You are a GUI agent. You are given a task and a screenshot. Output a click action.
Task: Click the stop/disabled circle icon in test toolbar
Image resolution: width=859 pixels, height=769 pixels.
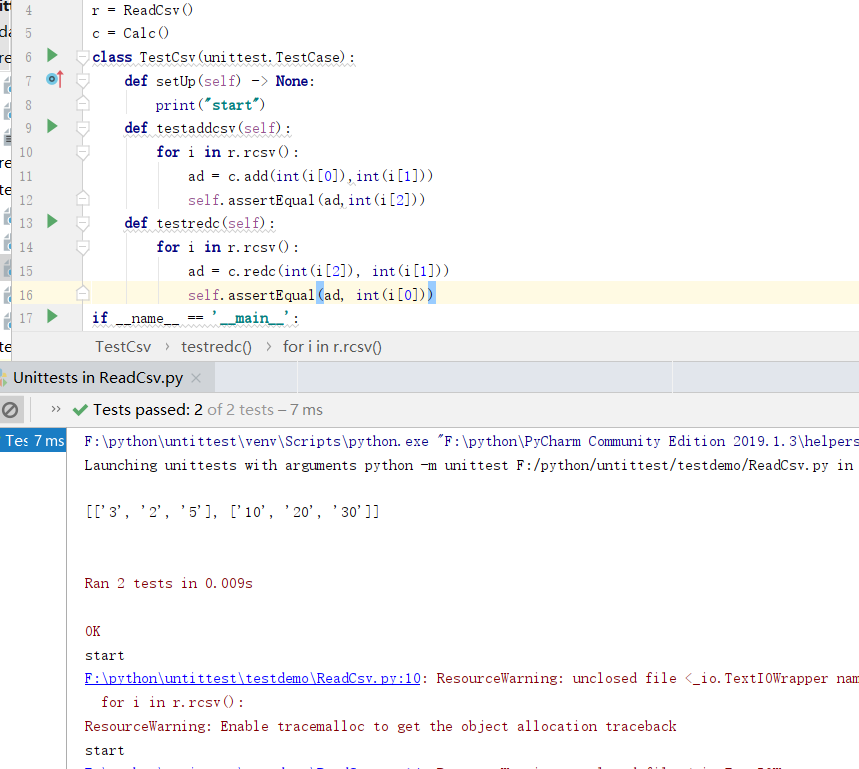point(10,410)
